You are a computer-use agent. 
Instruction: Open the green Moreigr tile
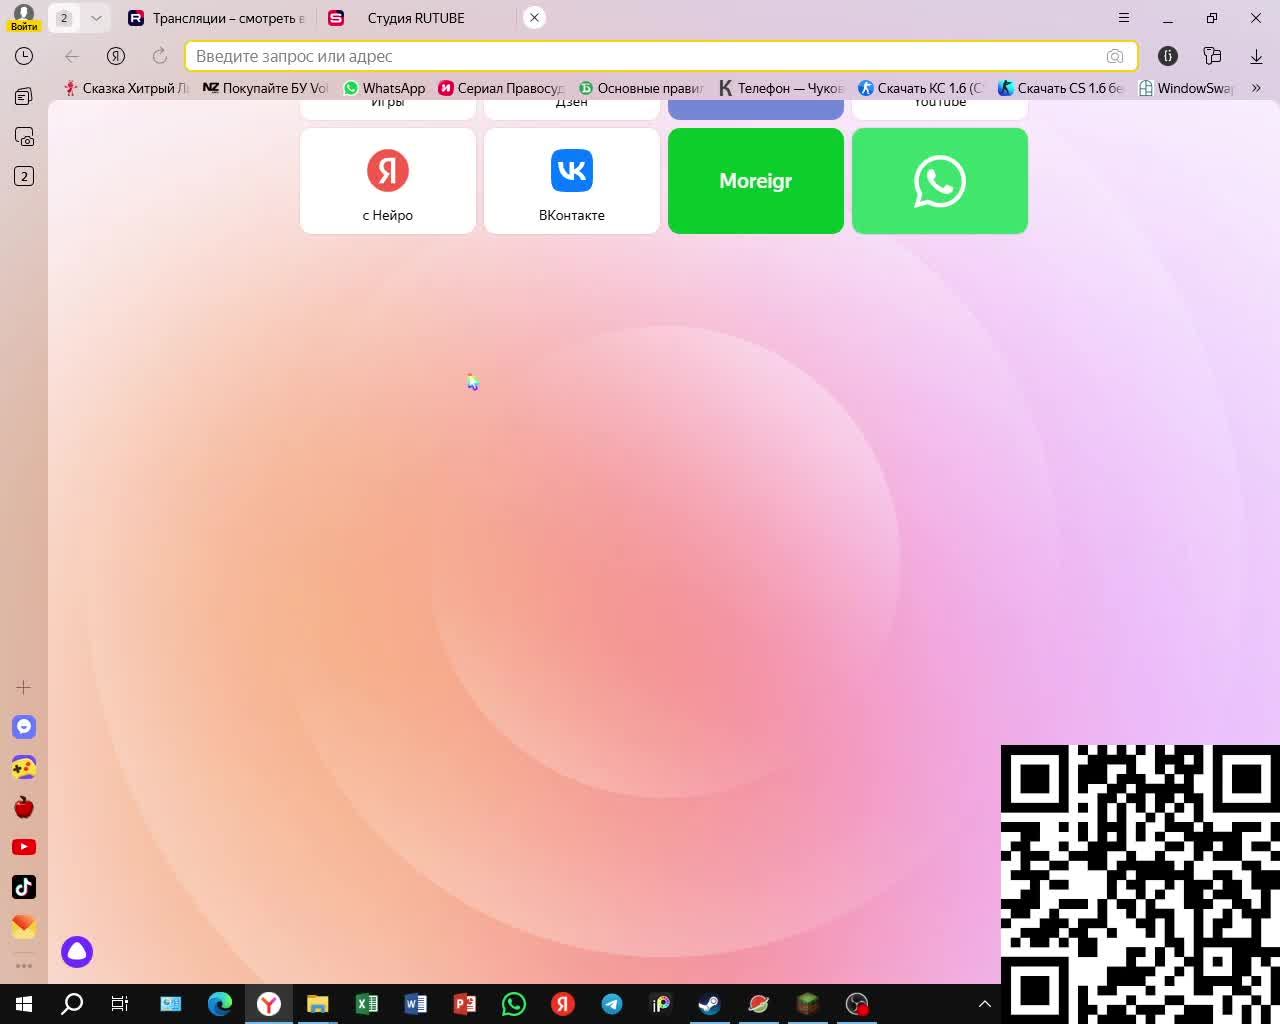(756, 181)
